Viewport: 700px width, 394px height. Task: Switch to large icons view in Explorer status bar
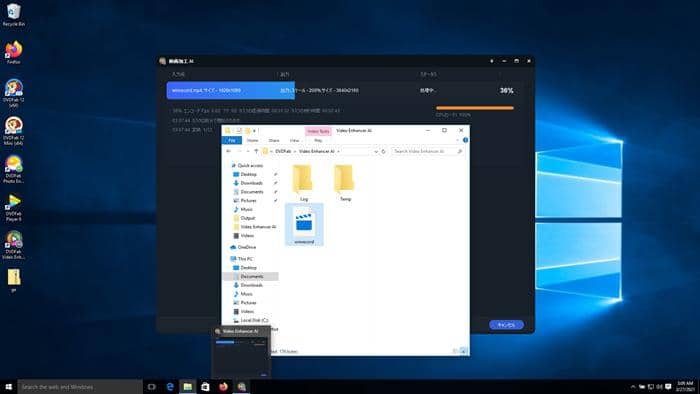[x=463, y=351]
